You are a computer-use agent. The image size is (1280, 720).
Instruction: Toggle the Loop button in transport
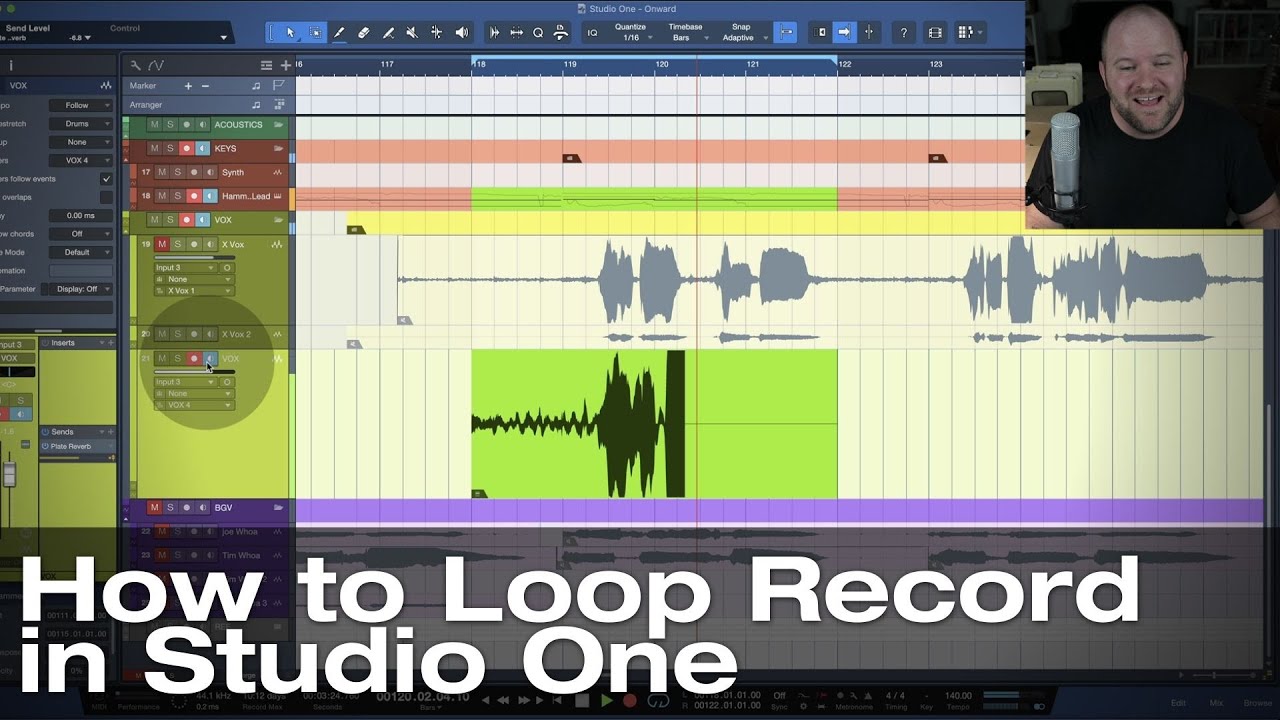click(x=657, y=701)
